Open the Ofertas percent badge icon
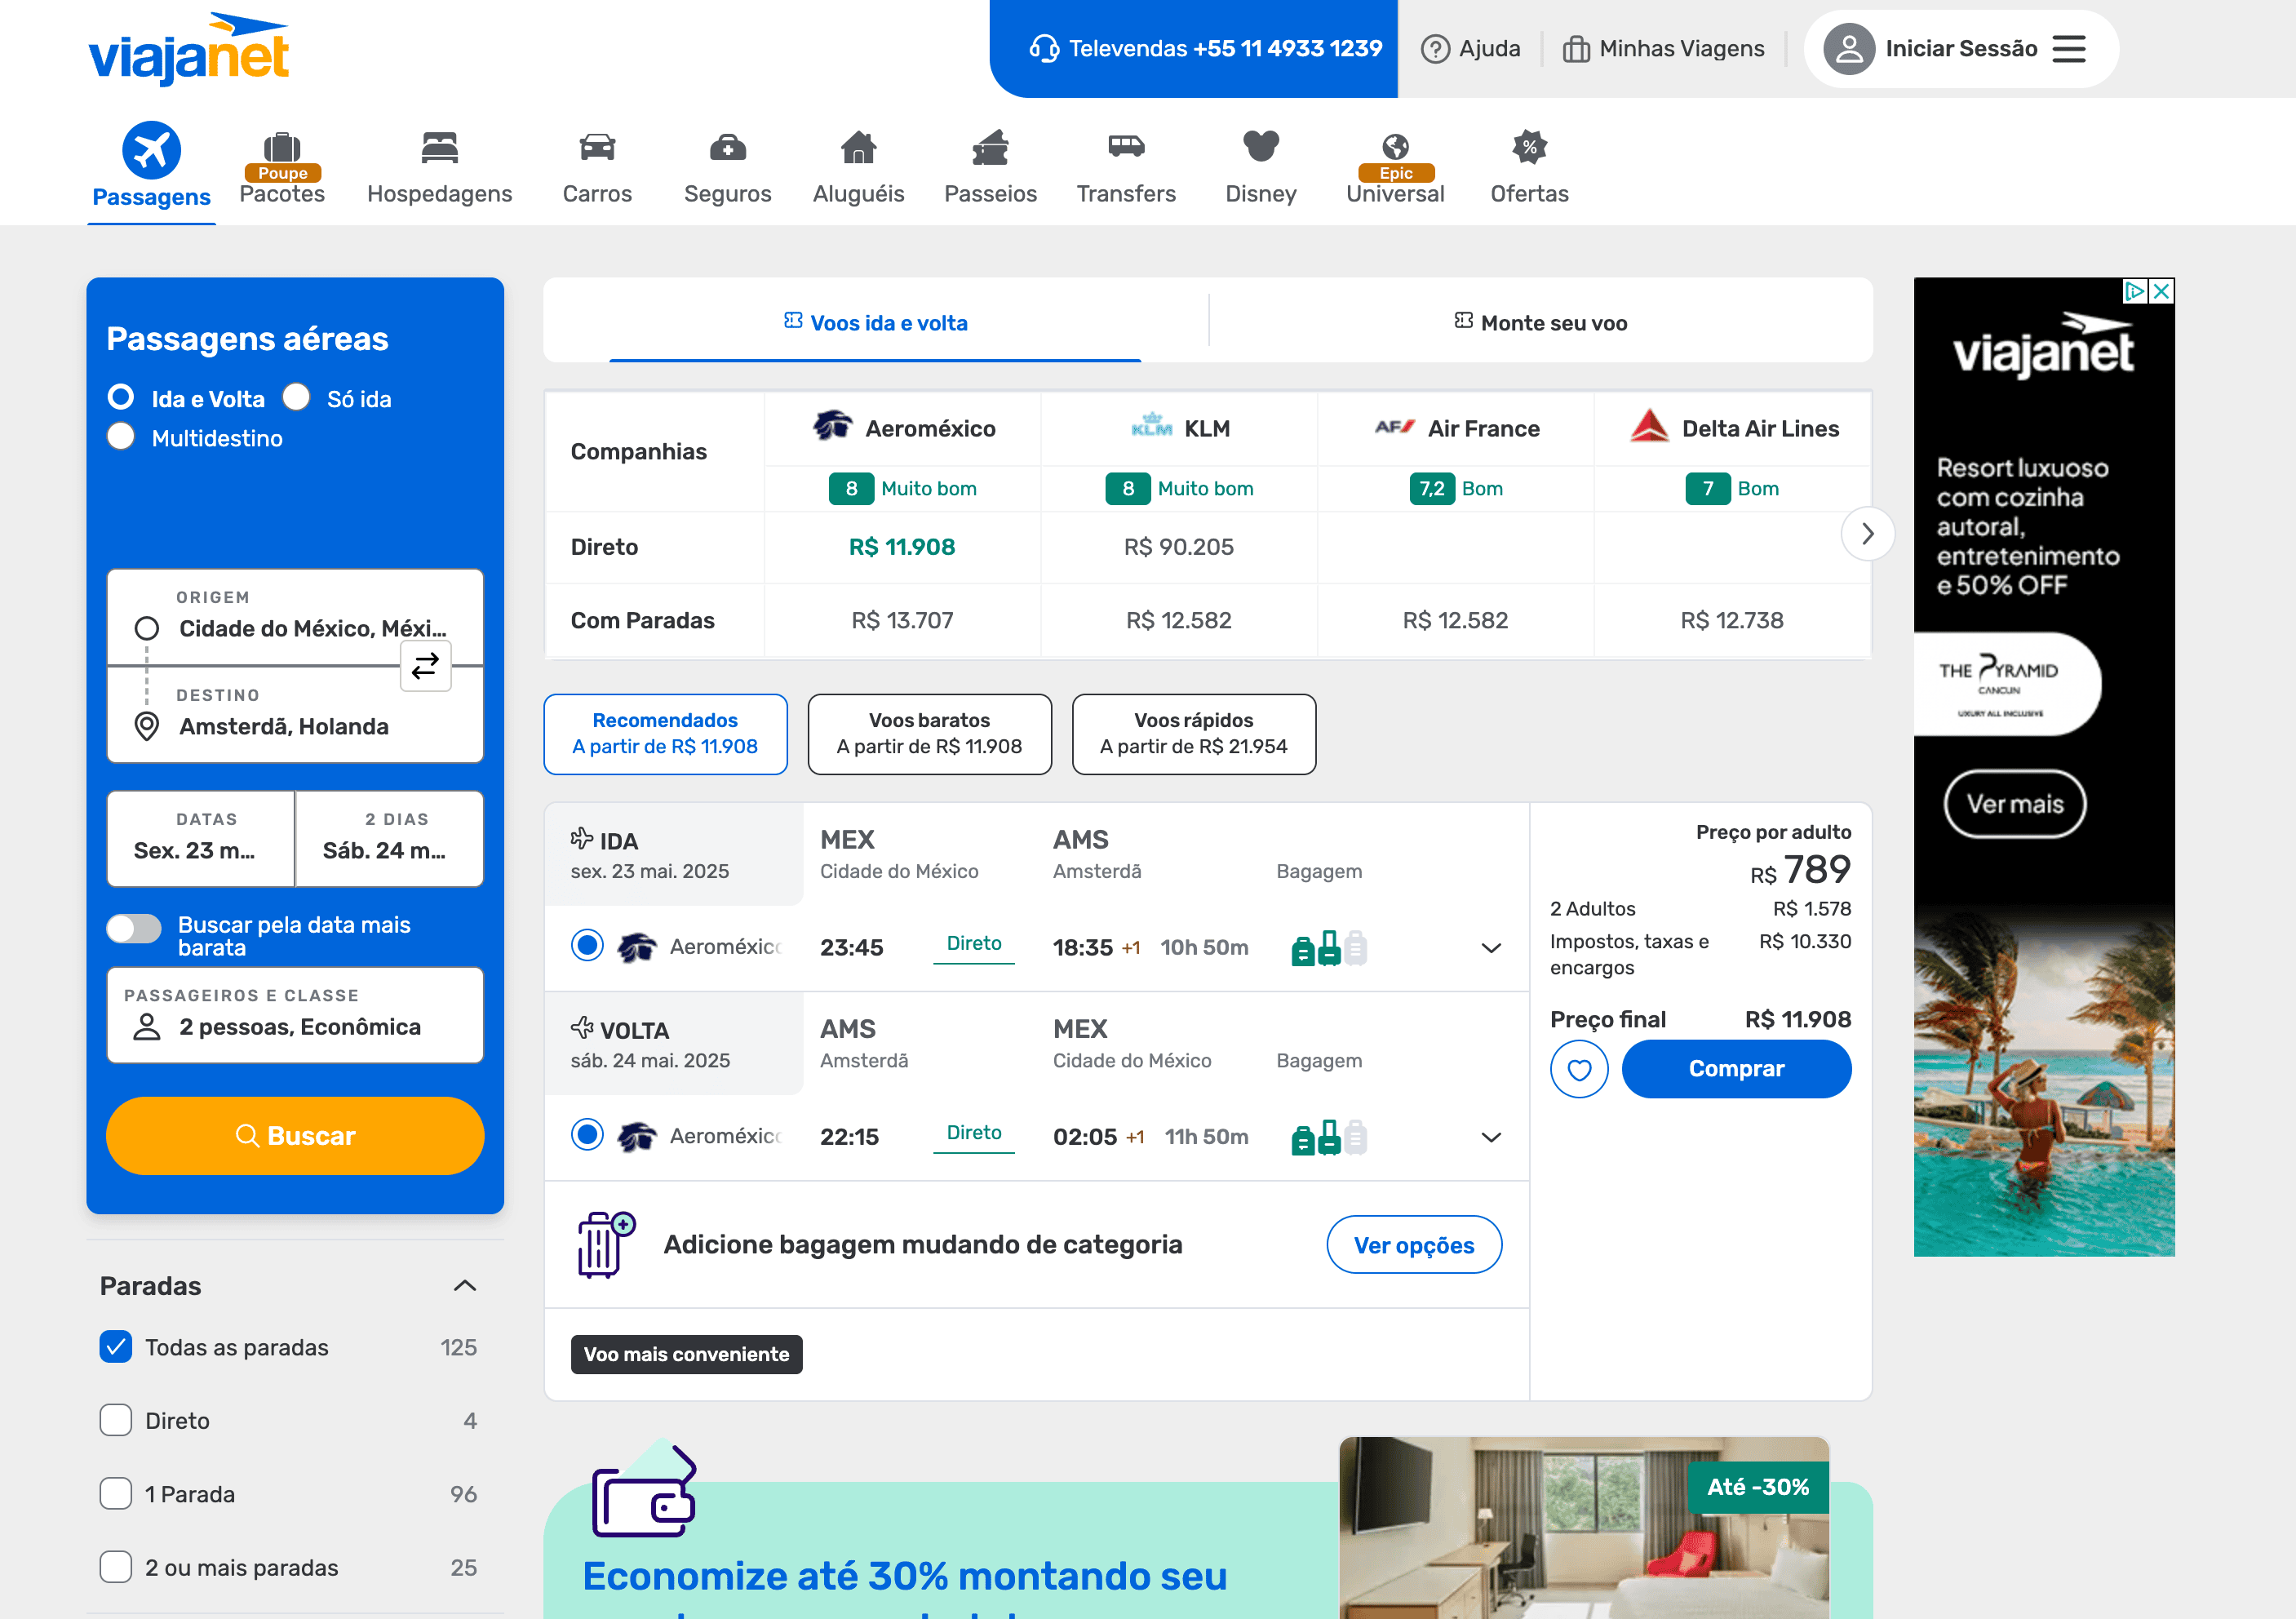 (x=1528, y=148)
